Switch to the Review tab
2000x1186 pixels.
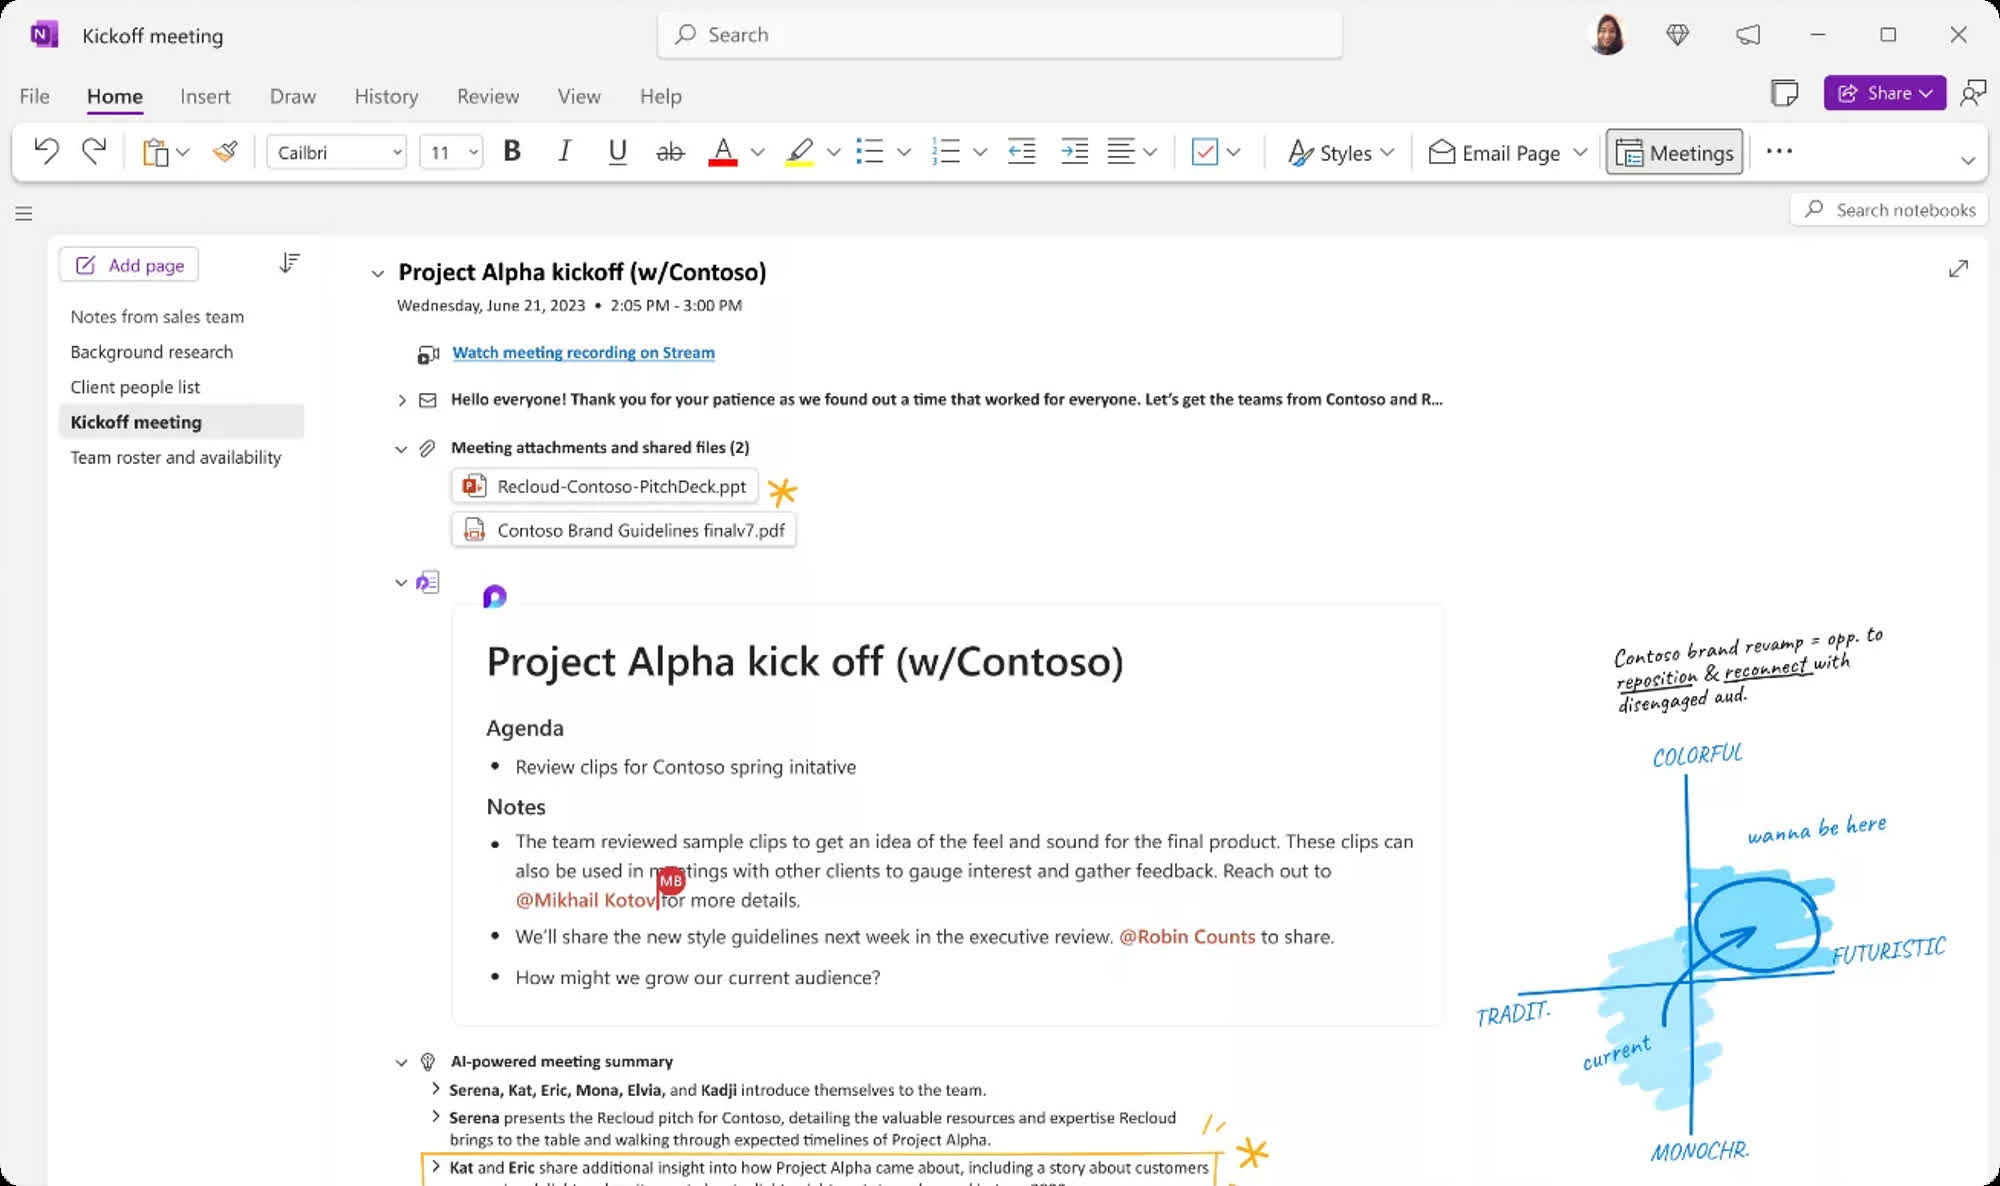(x=488, y=96)
